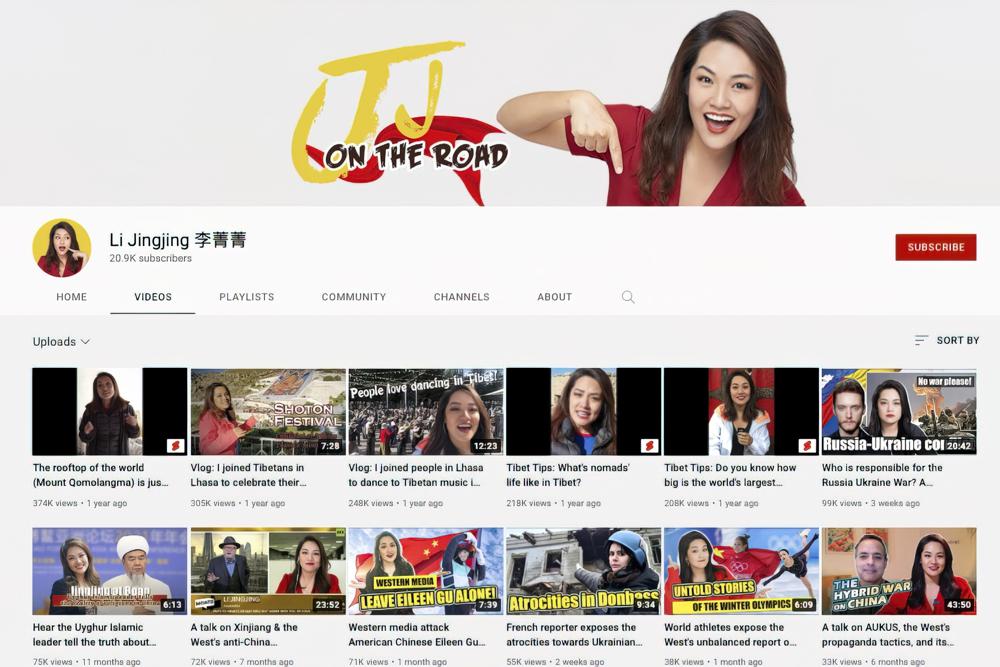Play the Shoton Festival vlog thumbnail
The image size is (1000, 667).
tap(267, 412)
